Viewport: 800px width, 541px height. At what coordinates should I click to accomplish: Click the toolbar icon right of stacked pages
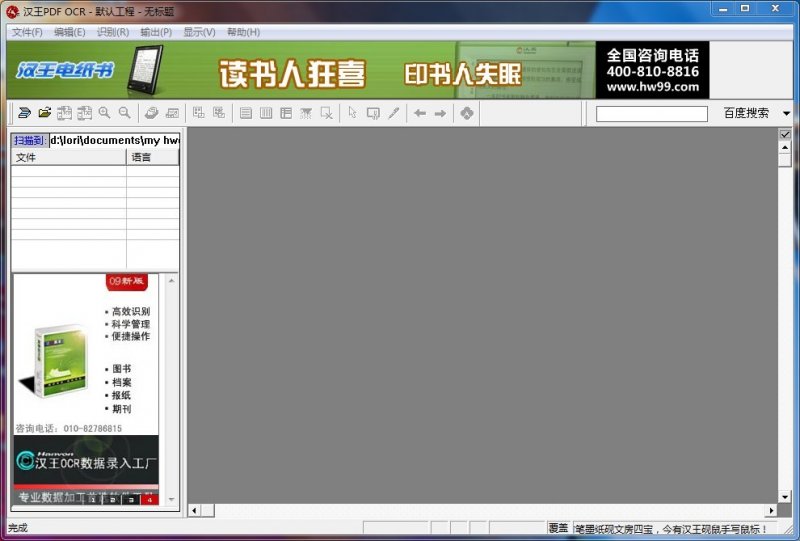pyautogui.click(x=172, y=113)
